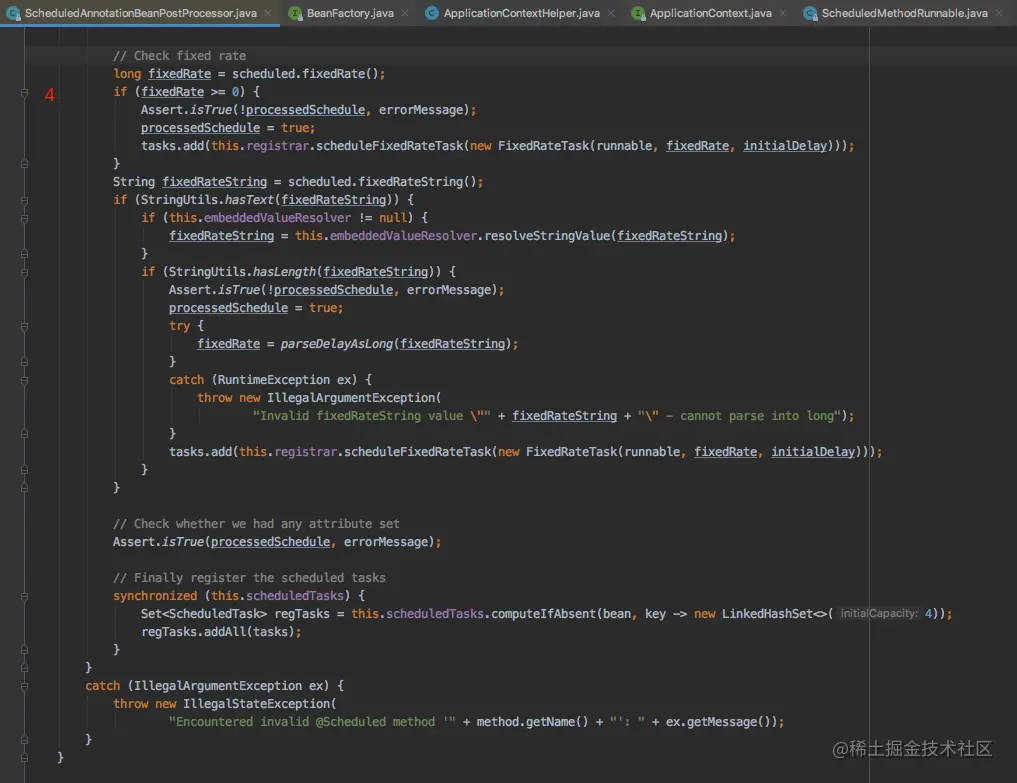Viewport: 1017px width, 783px height.
Task: Open the ApplicationContextHelper.java tab
Action: coord(521,13)
